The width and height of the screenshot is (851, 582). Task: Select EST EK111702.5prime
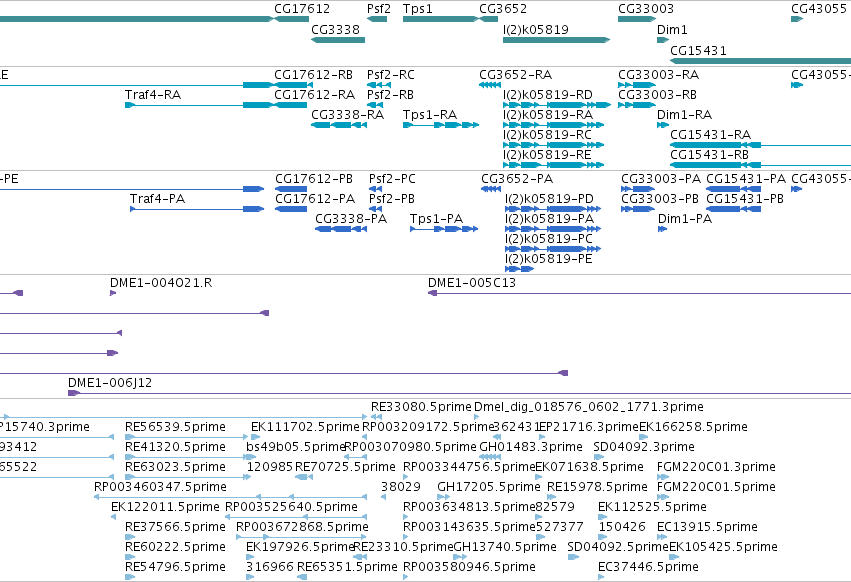point(305,427)
